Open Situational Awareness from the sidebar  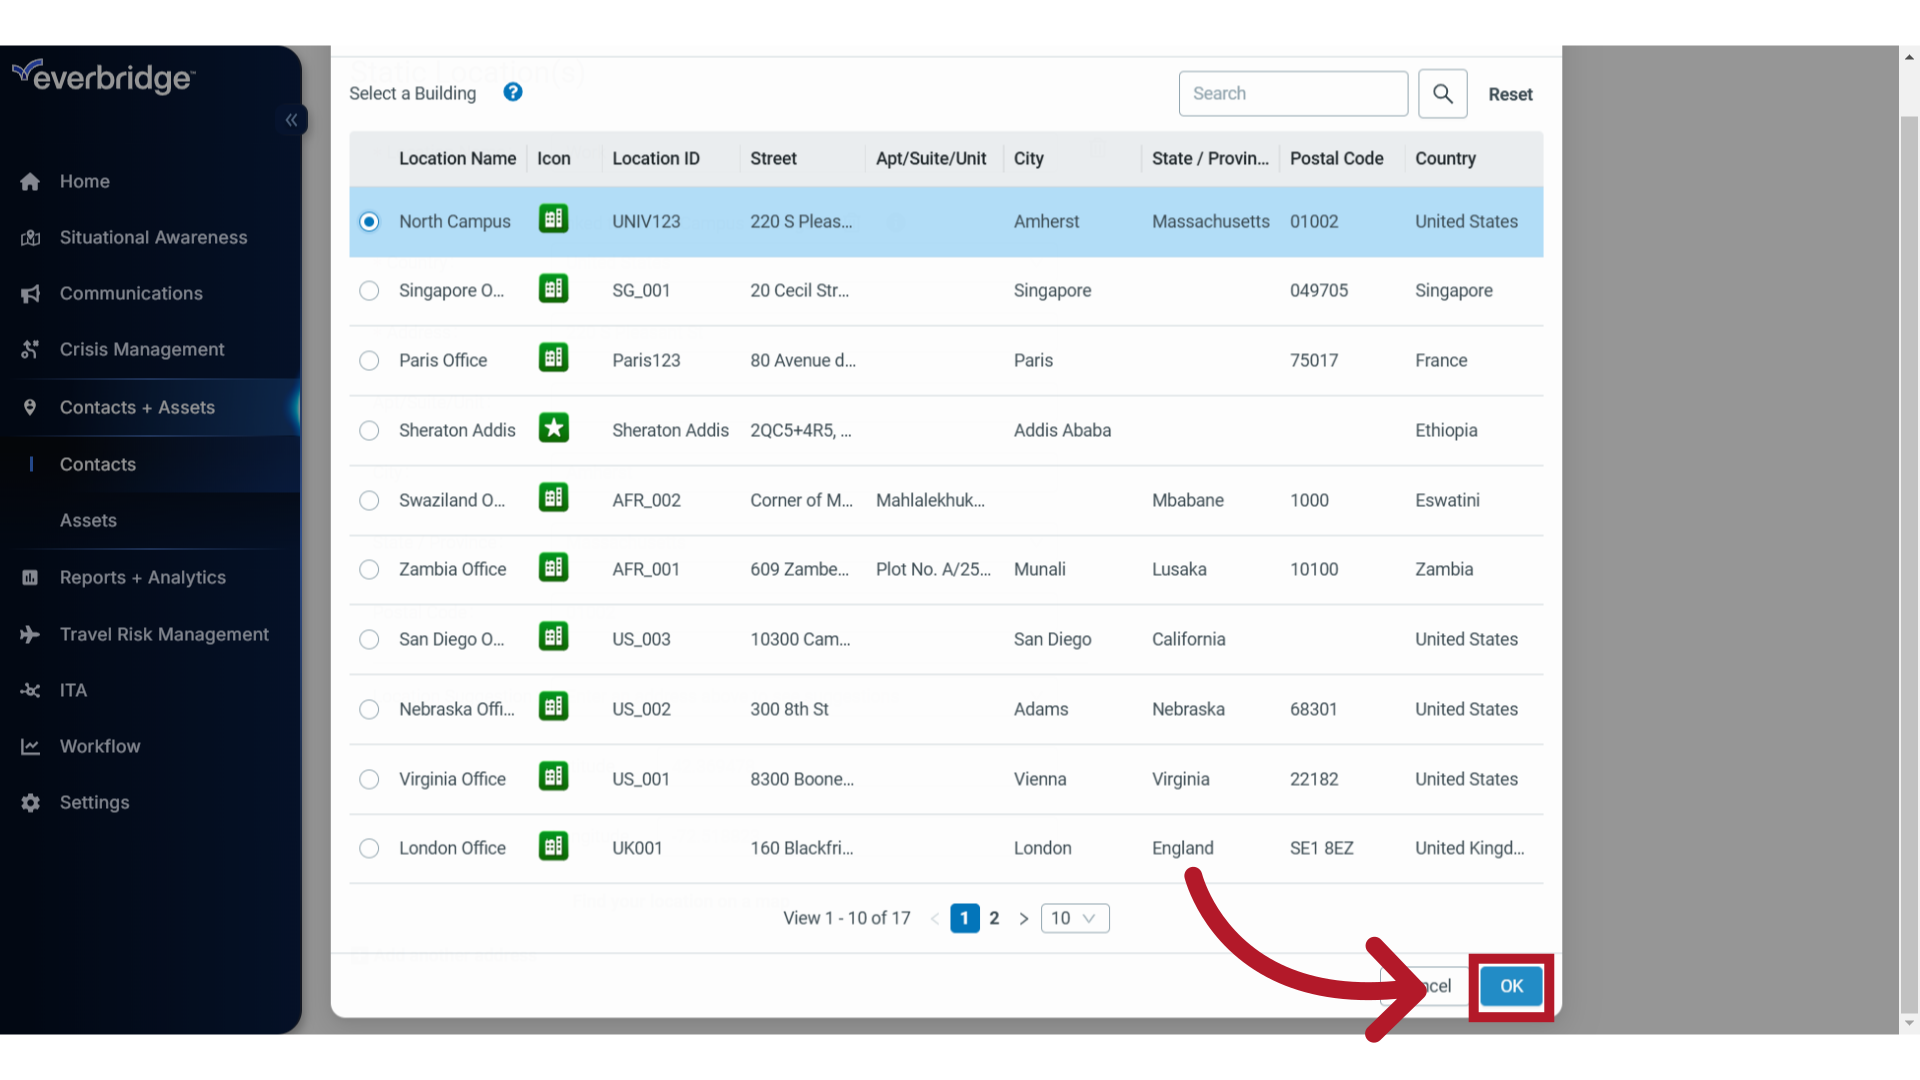(x=152, y=237)
